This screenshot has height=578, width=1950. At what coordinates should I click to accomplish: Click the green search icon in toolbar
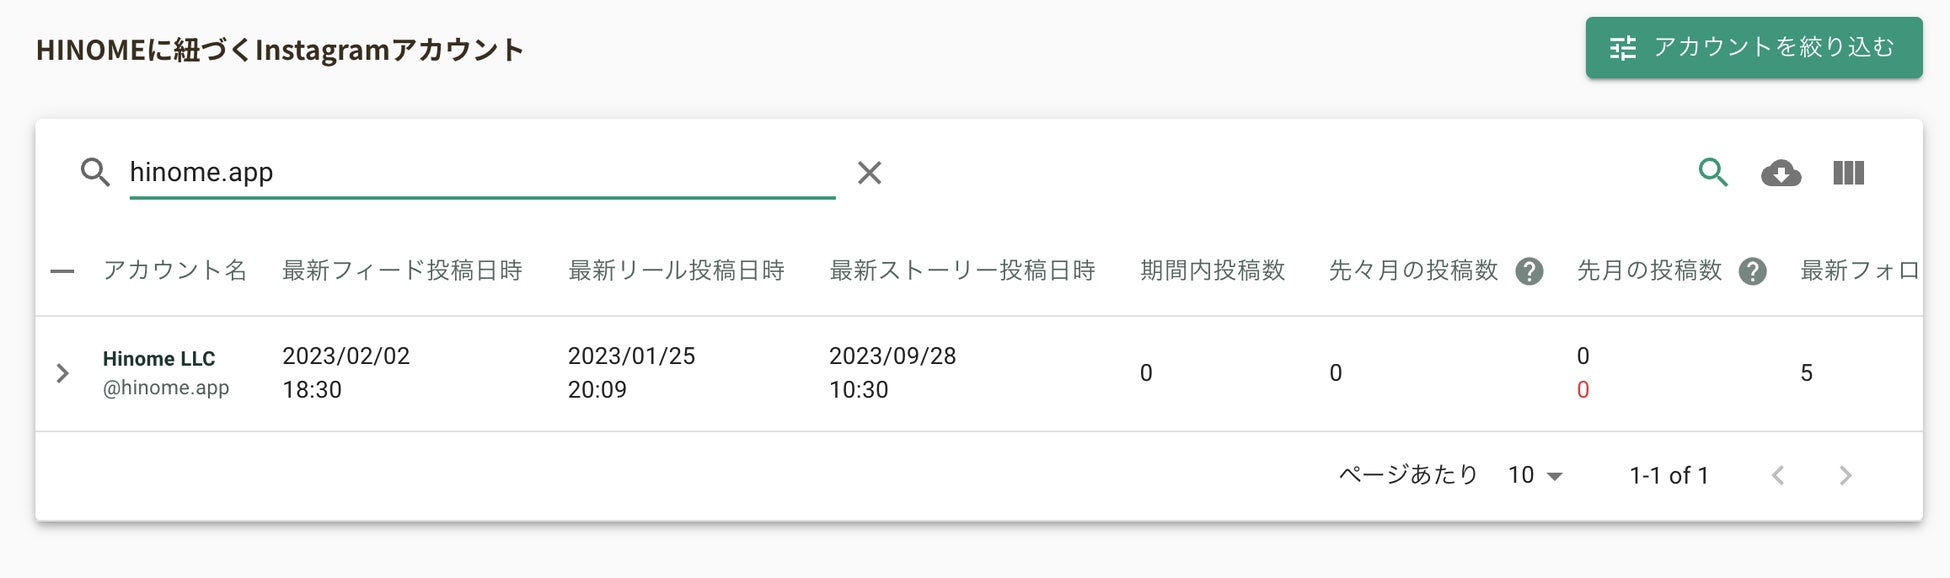(x=1713, y=173)
